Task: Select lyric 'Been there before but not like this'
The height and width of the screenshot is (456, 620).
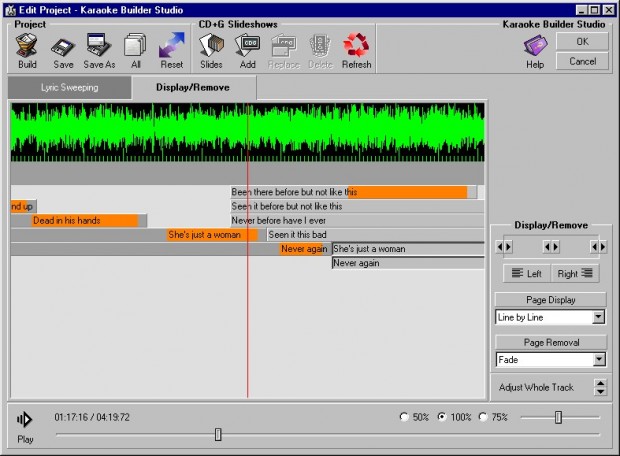Action: click(354, 192)
